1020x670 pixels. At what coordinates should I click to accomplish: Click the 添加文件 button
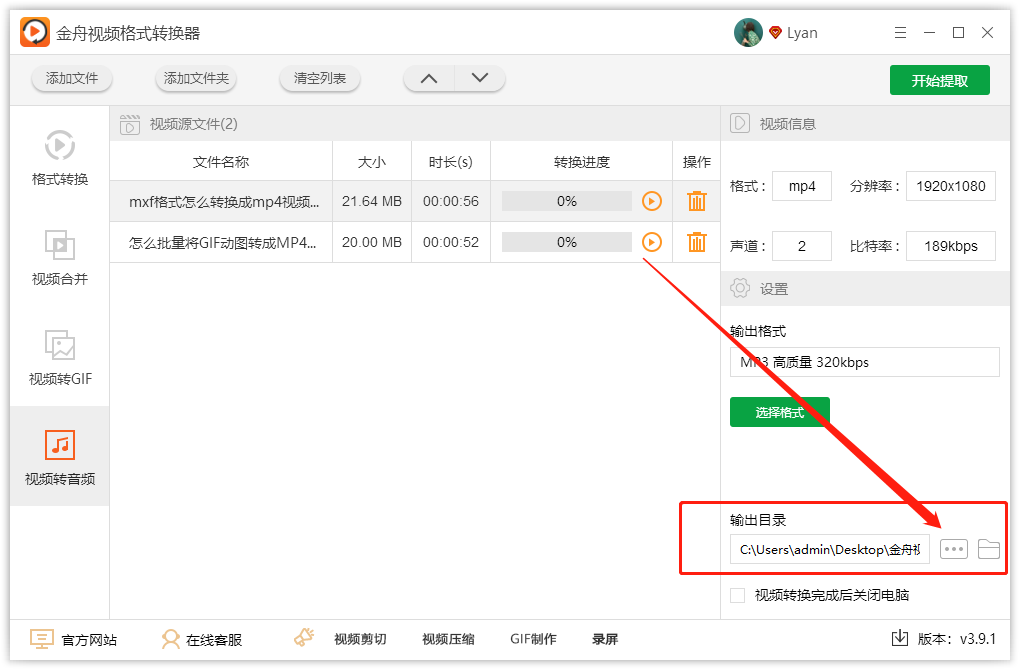pyautogui.click(x=72, y=79)
